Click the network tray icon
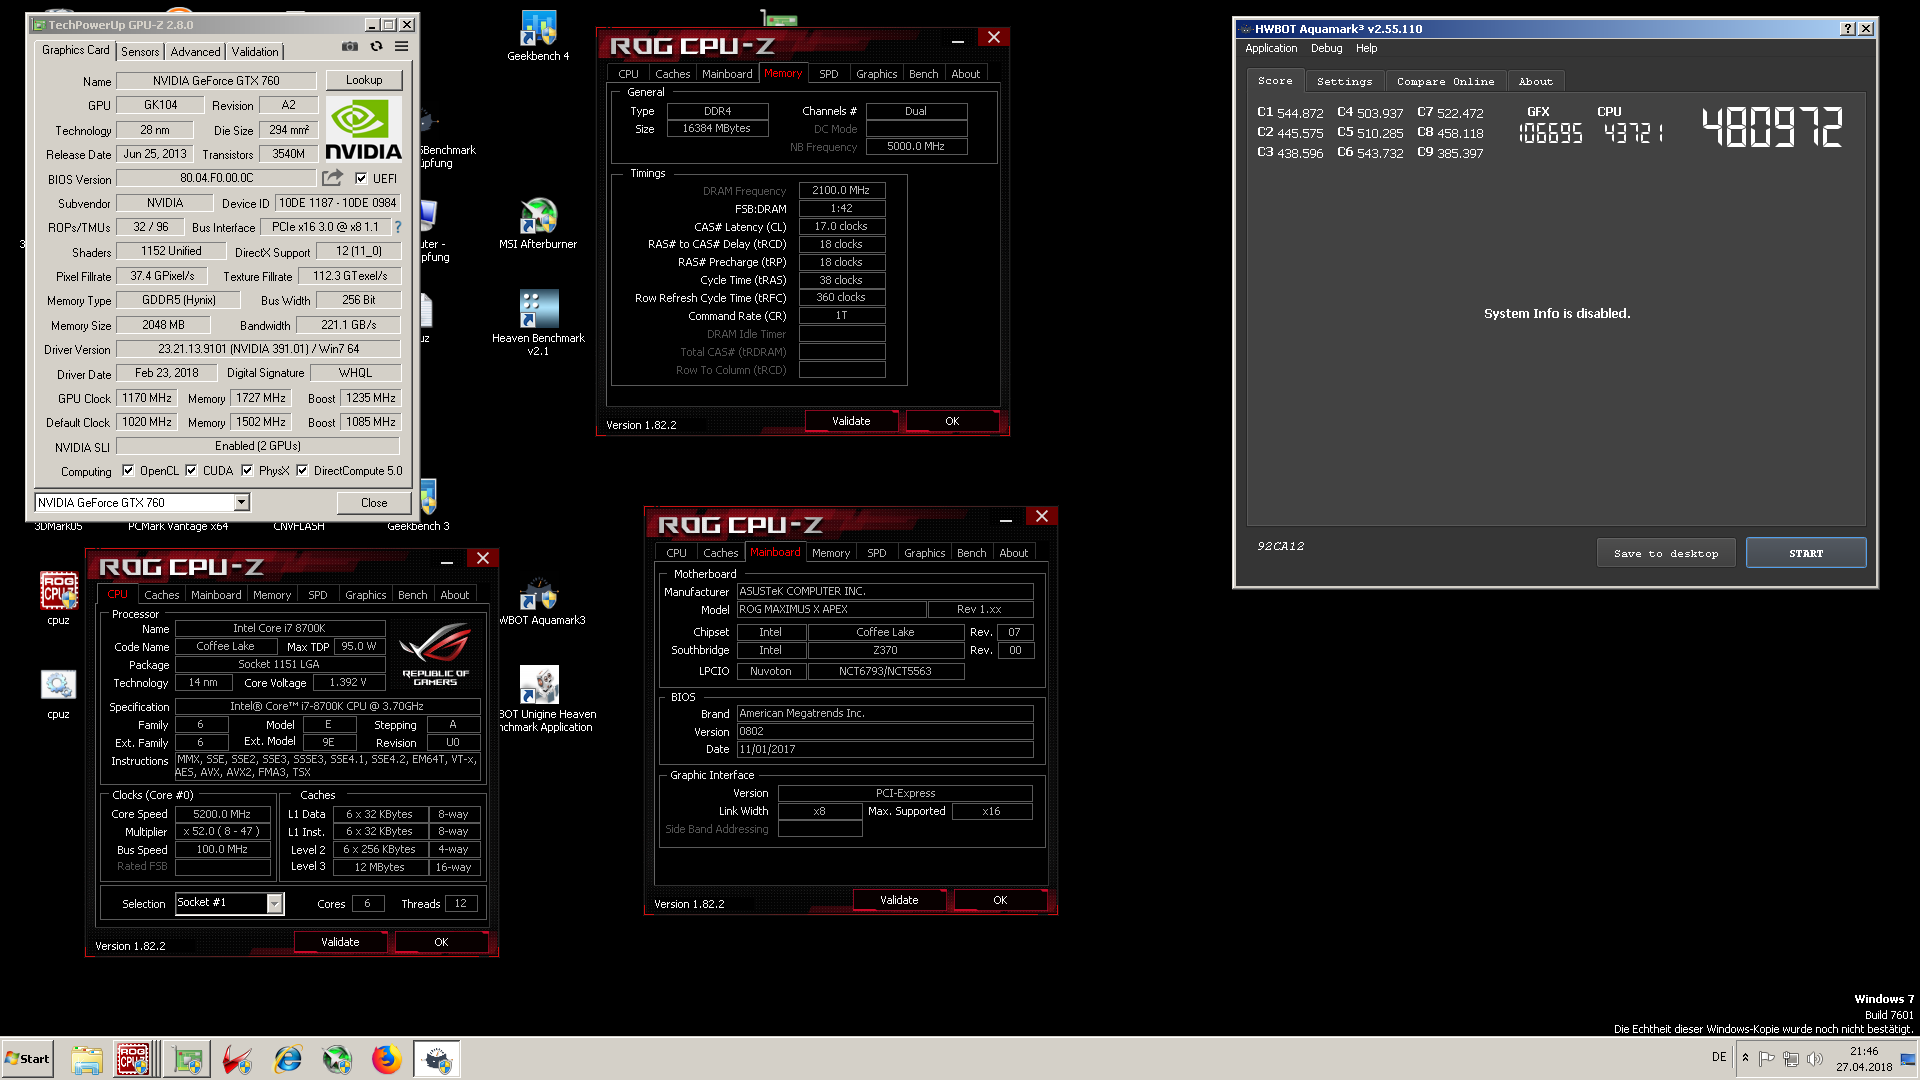 [1790, 1058]
